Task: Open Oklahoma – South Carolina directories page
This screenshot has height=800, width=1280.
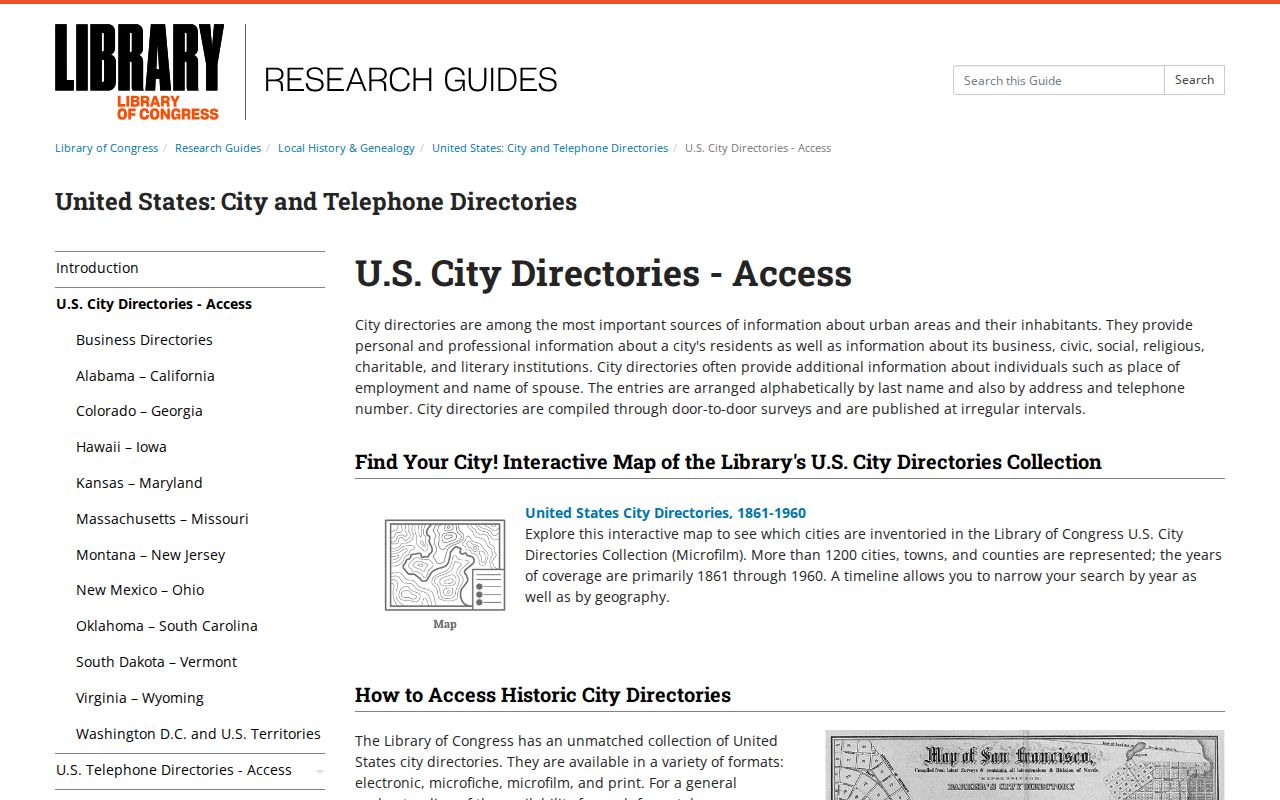Action: (167, 626)
